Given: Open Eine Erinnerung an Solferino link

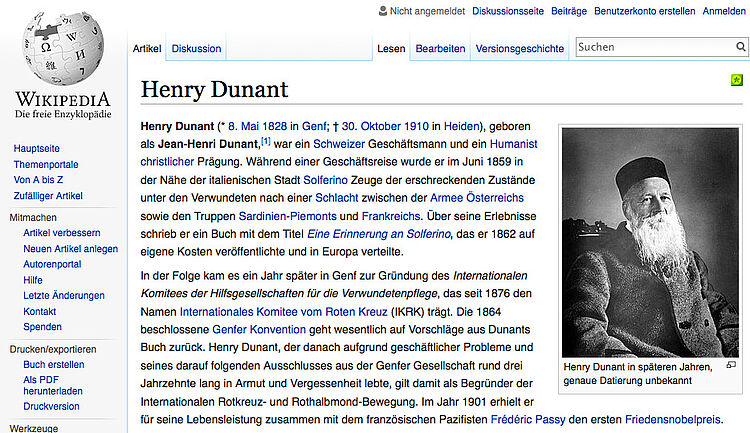Looking at the screenshot, I should (379, 234).
